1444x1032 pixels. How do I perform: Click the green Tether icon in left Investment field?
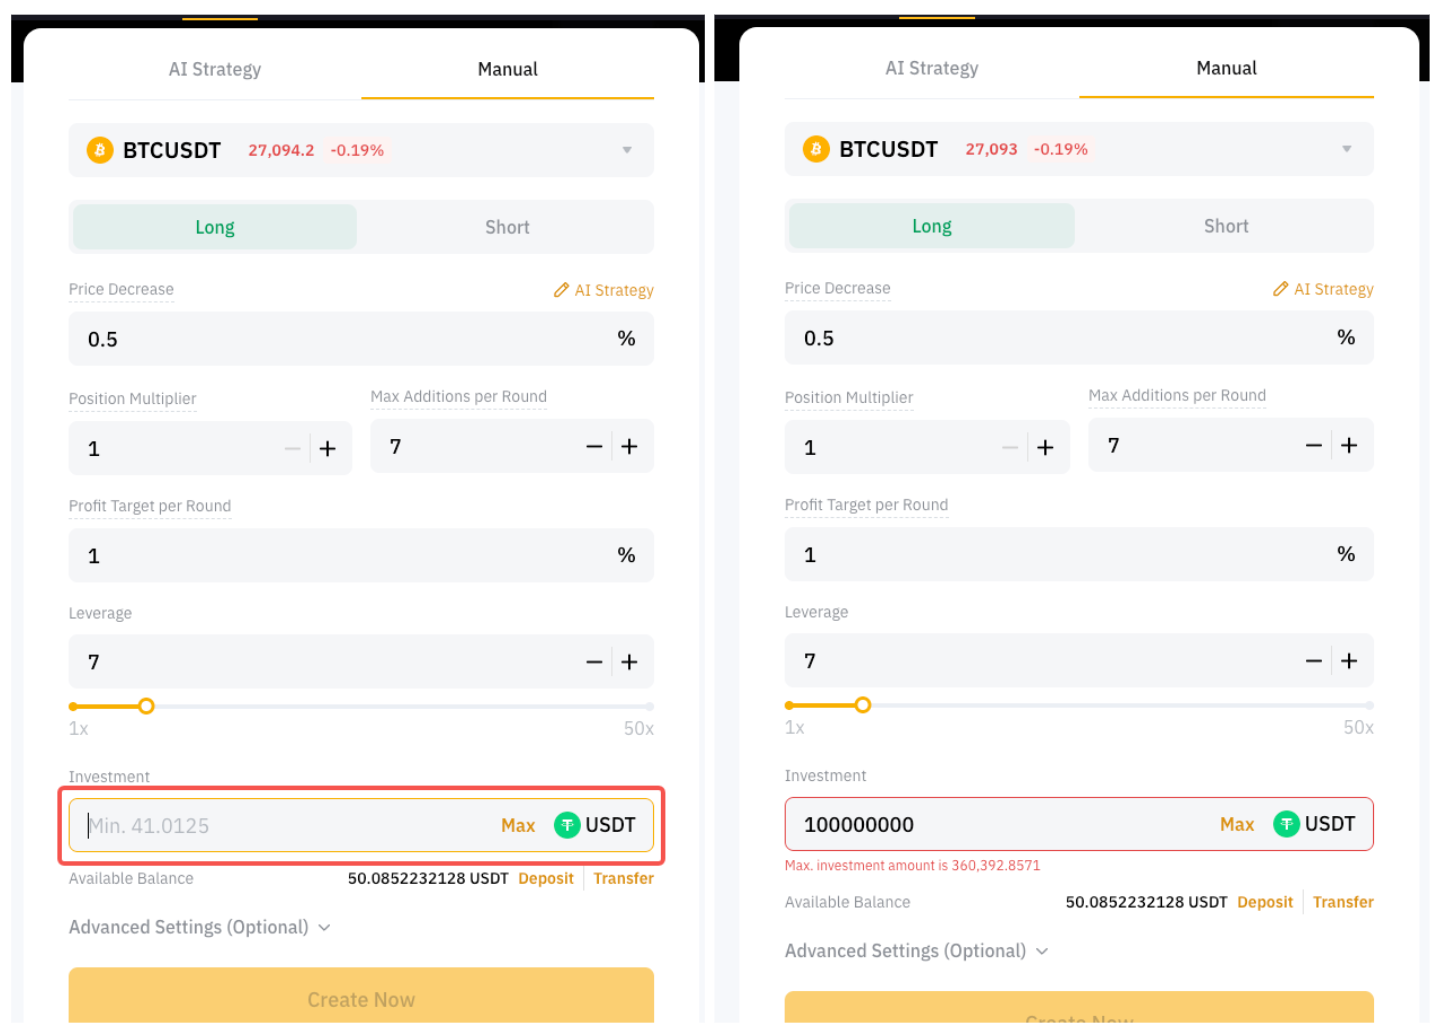pyautogui.click(x=567, y=825)
